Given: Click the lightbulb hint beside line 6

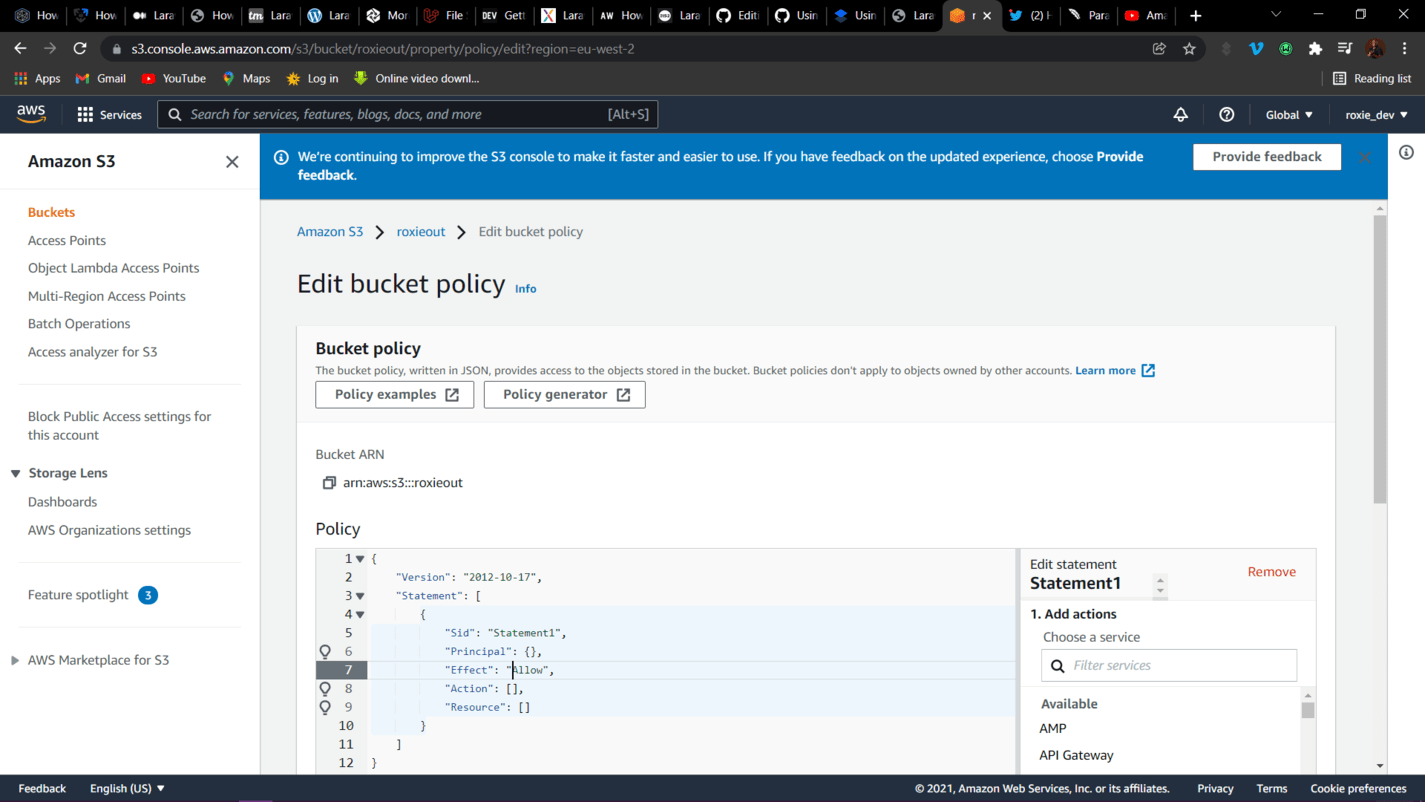Looking at the screenshot, I should click(x=324, y=651).
